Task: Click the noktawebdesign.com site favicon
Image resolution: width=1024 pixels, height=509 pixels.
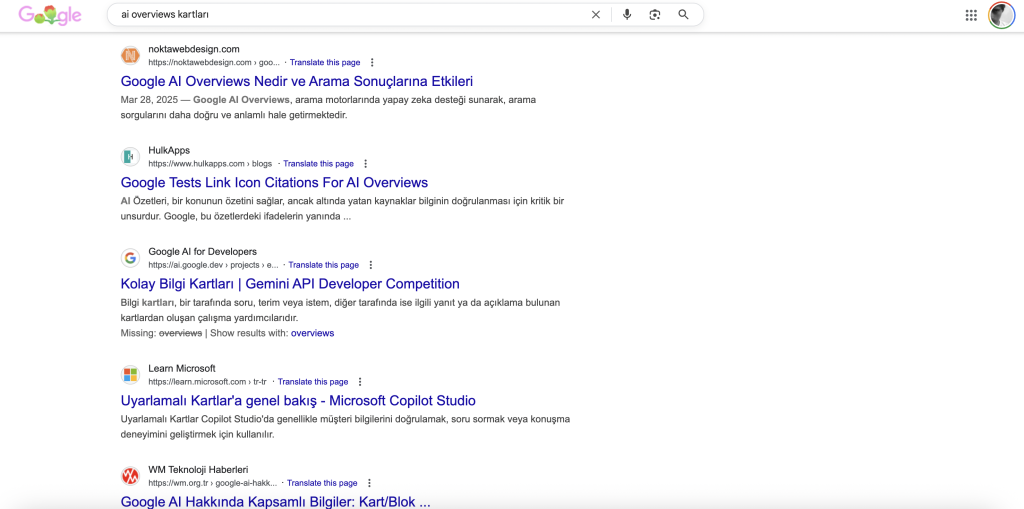Action: [x=130, y=55]
